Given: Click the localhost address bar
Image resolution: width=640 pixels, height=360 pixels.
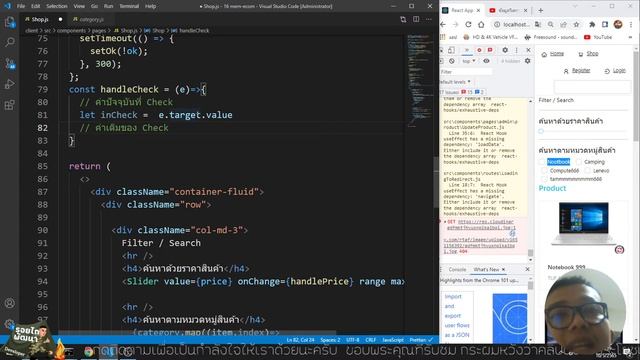Looking at the screenshot, I should 516,24.
